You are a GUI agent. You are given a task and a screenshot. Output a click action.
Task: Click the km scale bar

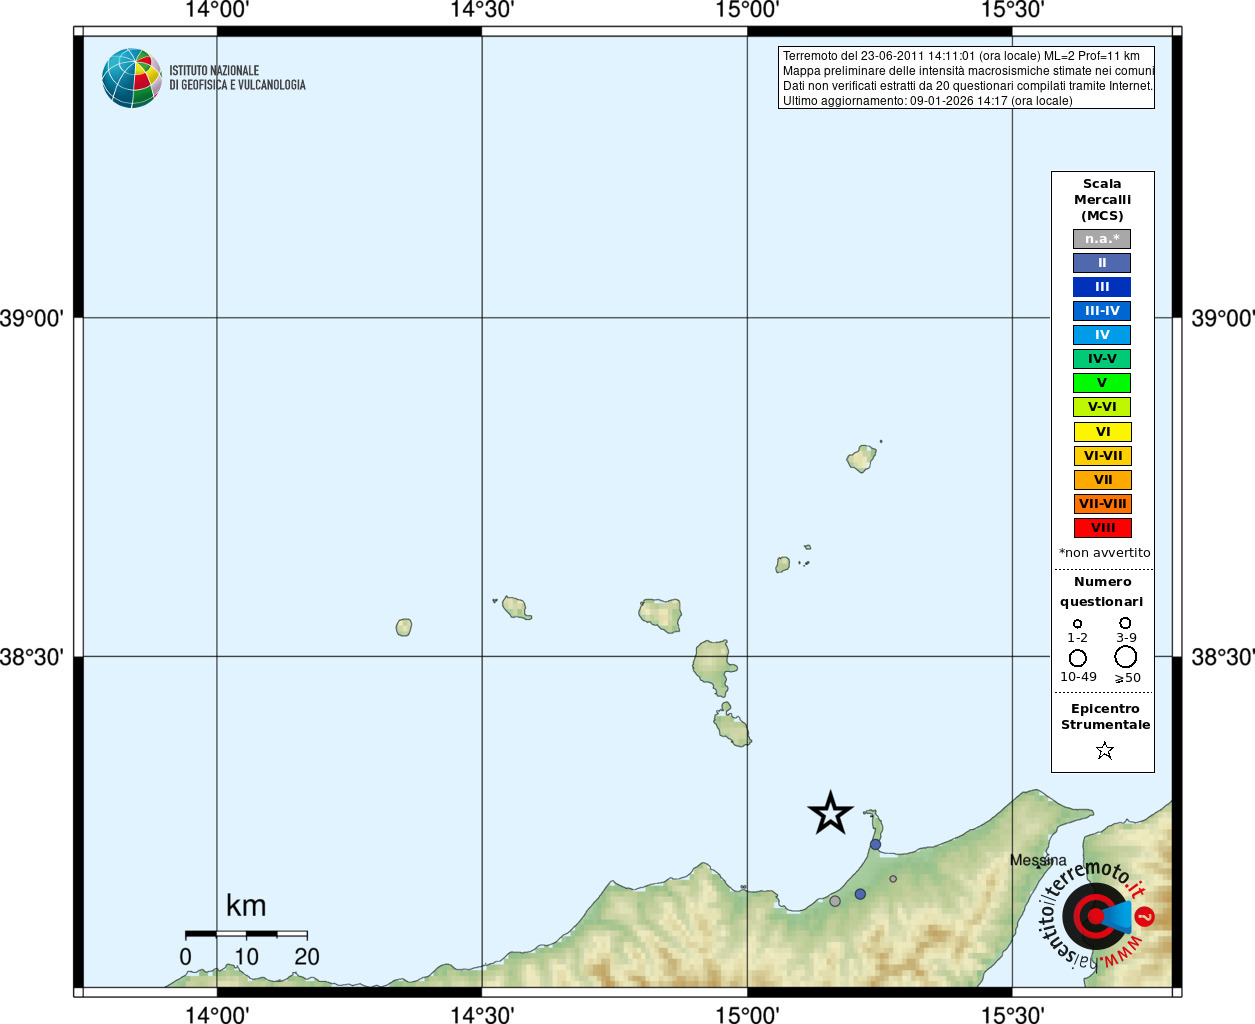[246, 934]
